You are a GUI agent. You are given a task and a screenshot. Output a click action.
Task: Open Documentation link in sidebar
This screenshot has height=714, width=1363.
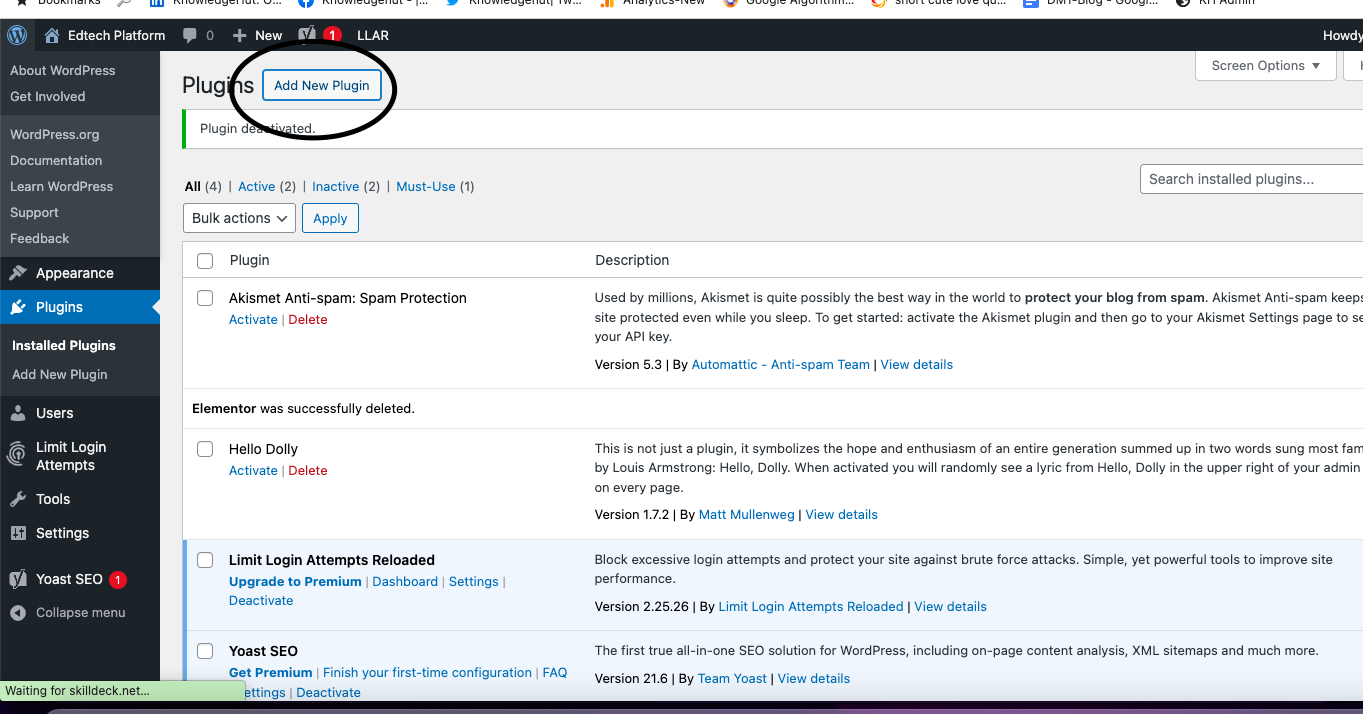[56, 160]
